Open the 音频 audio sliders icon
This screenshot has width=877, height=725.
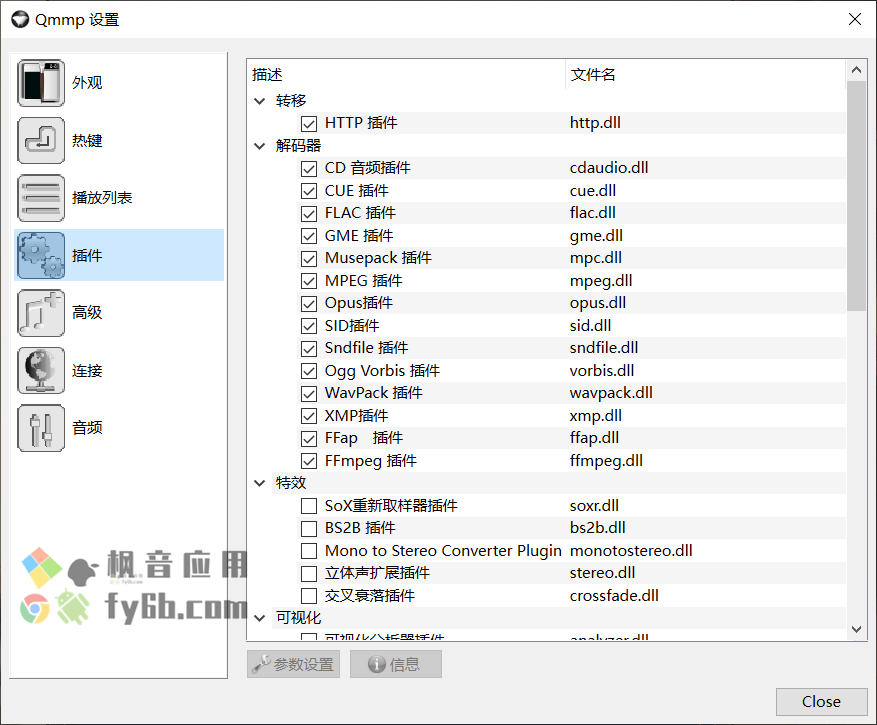tap(41, 428)
